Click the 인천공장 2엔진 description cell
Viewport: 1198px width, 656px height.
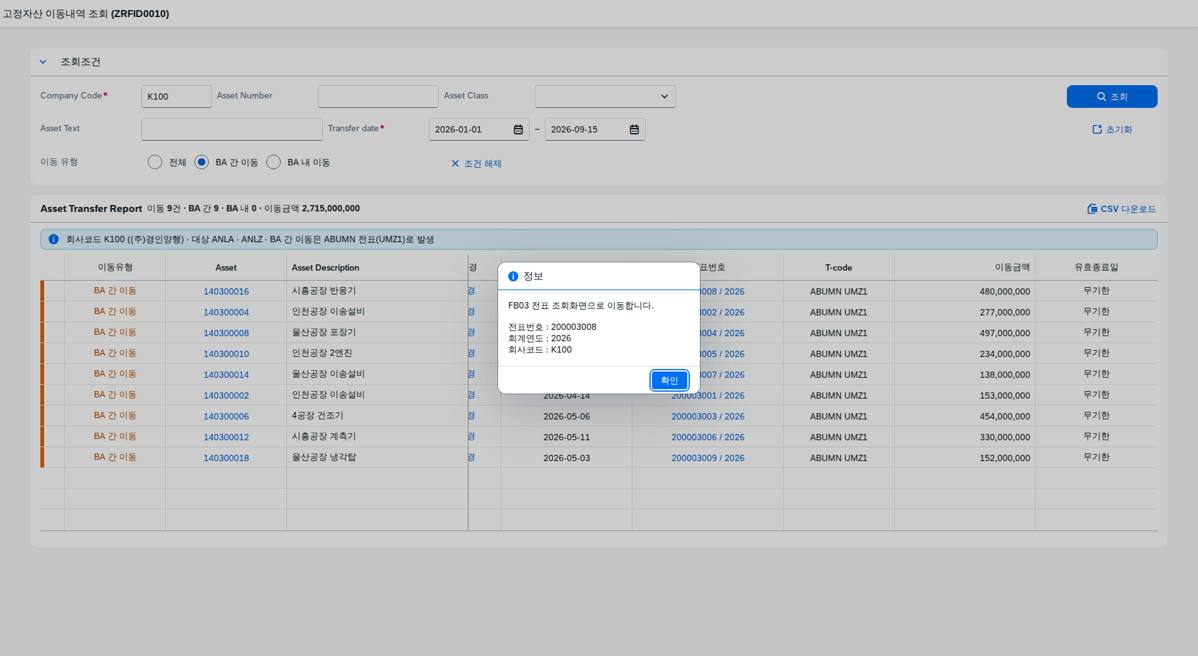pyautogui.click(x=377, y=354)
